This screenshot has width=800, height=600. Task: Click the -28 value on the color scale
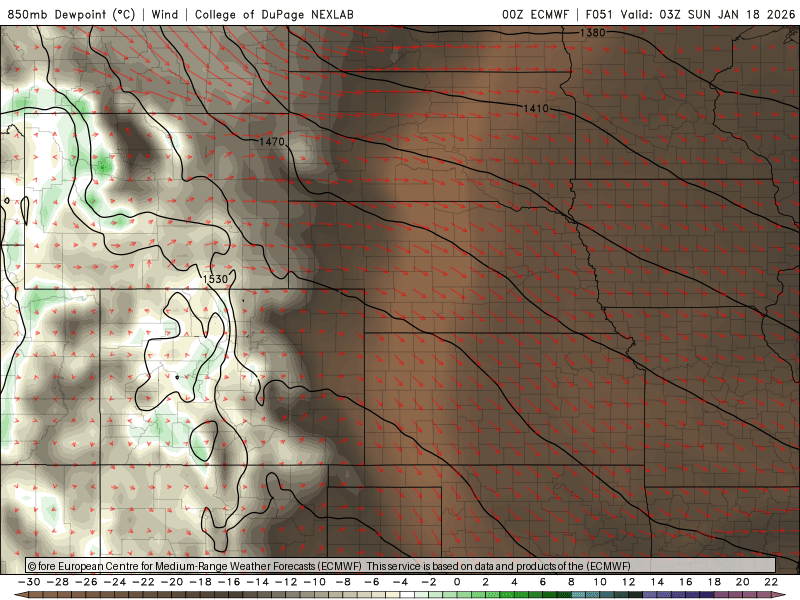click(x=58, y=582)
